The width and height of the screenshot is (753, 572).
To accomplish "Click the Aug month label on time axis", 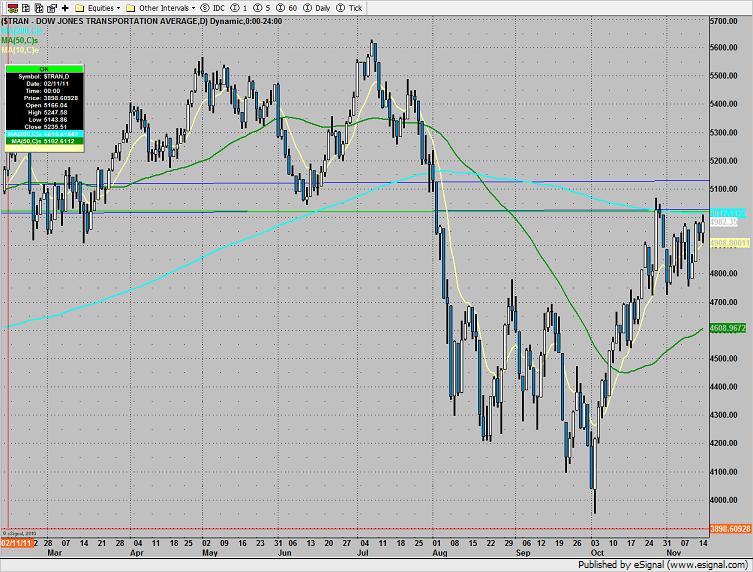I will [x=439, y=553].
